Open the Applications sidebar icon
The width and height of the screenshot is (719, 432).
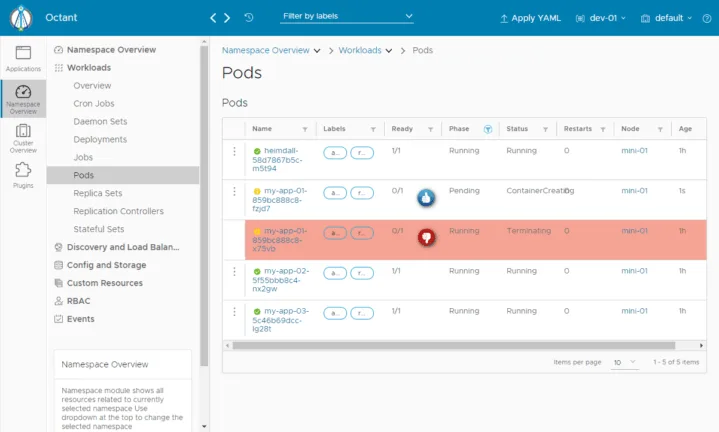click(x=23, y=59)
